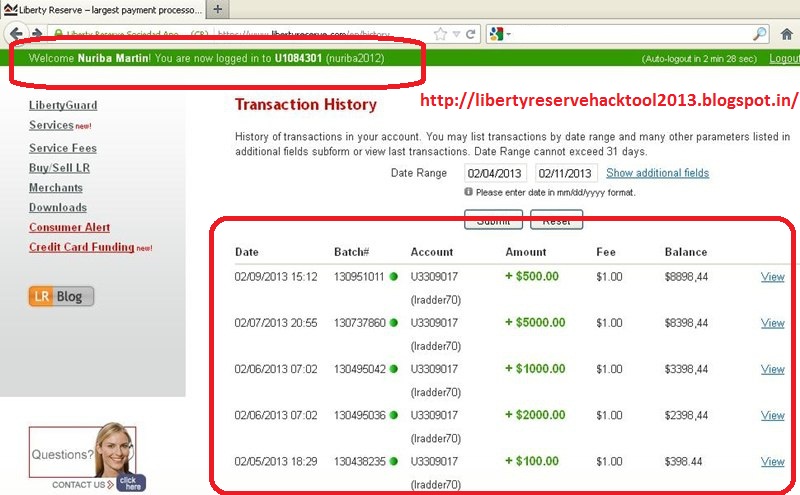800x495 pixels.
Task: Select the + $5000.00 amount
Action: coord(535,323)
